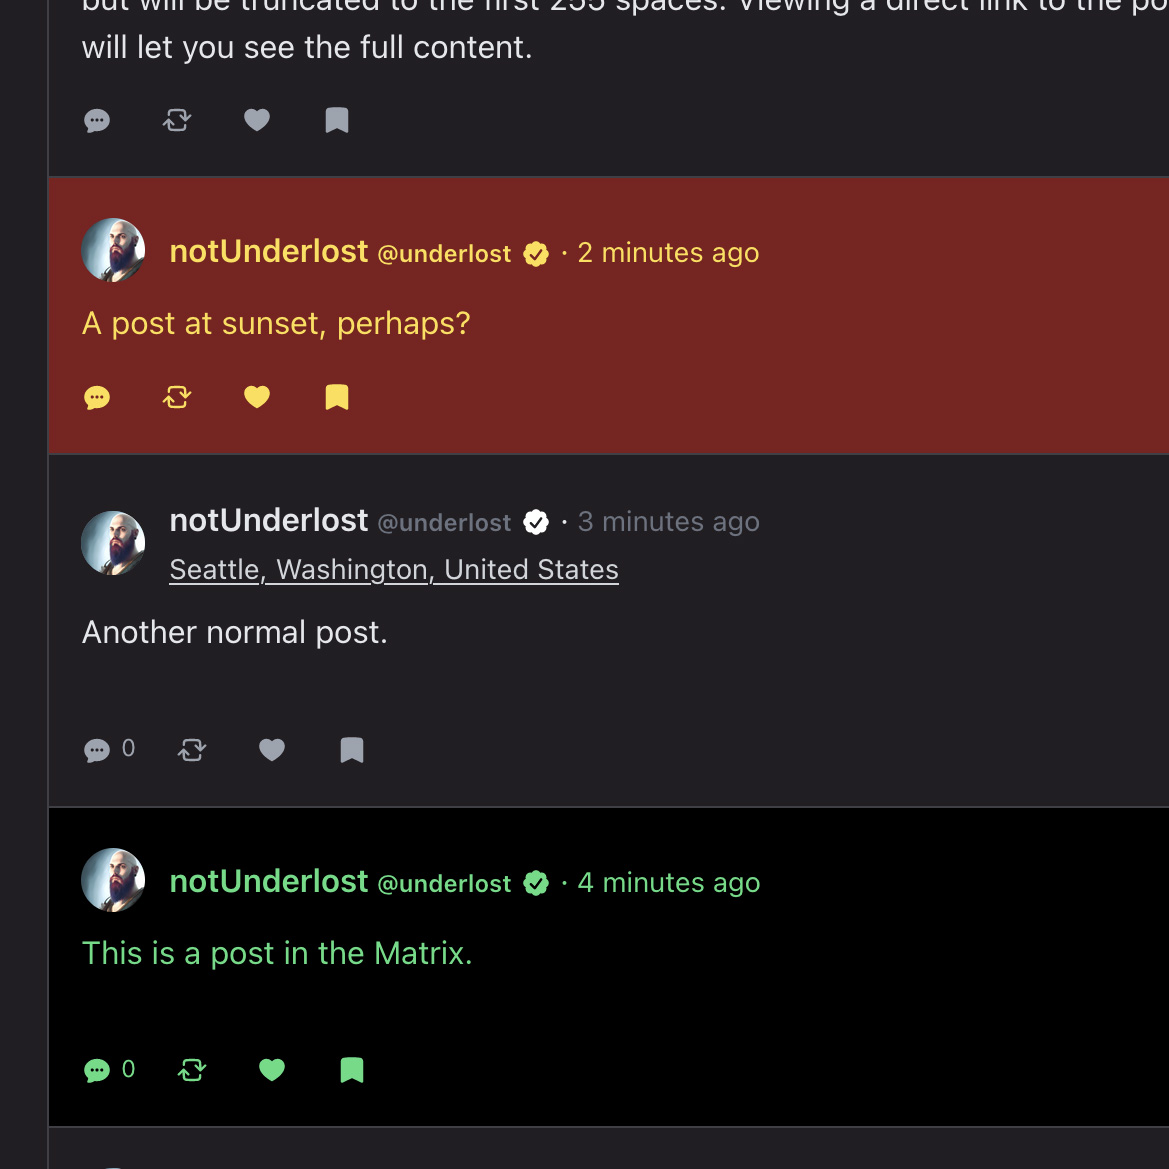
Task: Reply to 'Another normal post'
Action: click(x=97, y=750)
